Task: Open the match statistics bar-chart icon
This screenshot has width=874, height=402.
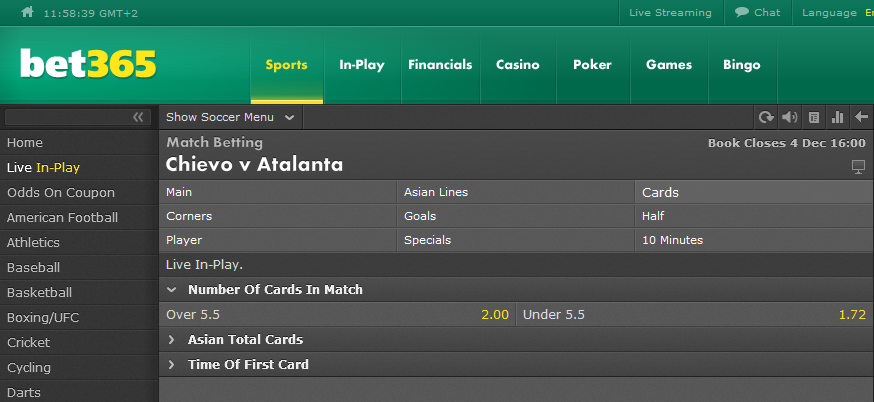Action: [837, 117]
